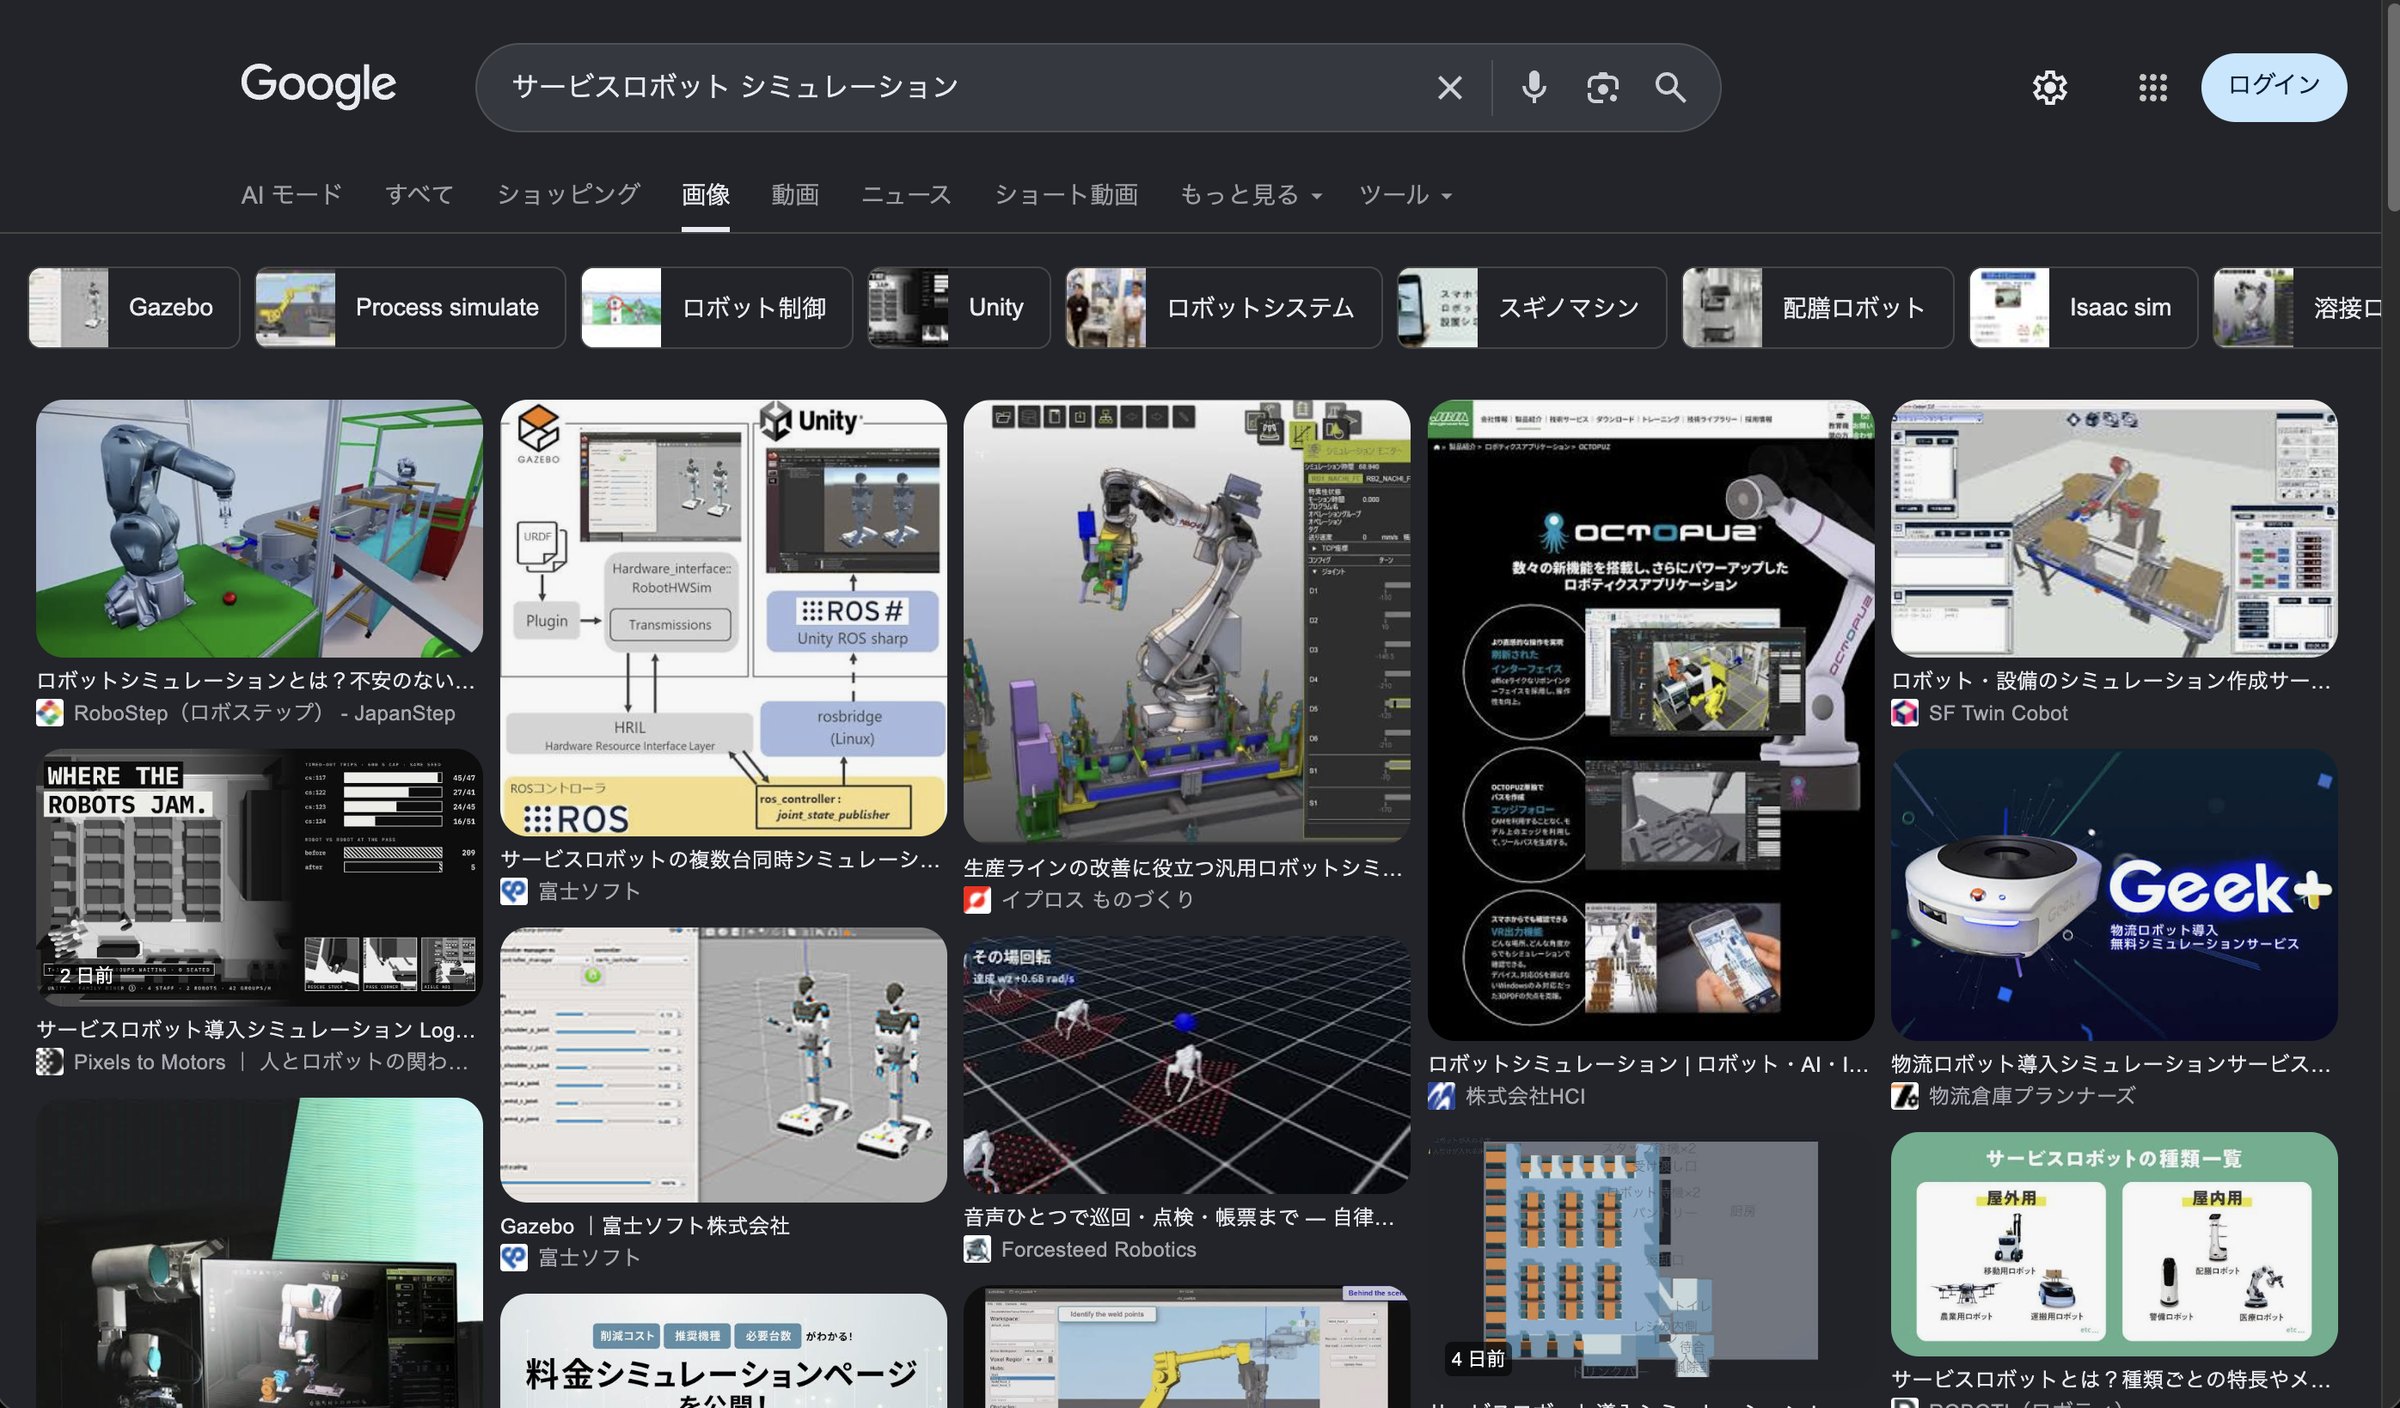Click the Google logo
This screenshot has height=1408, width=2400.
coord(318,86)
